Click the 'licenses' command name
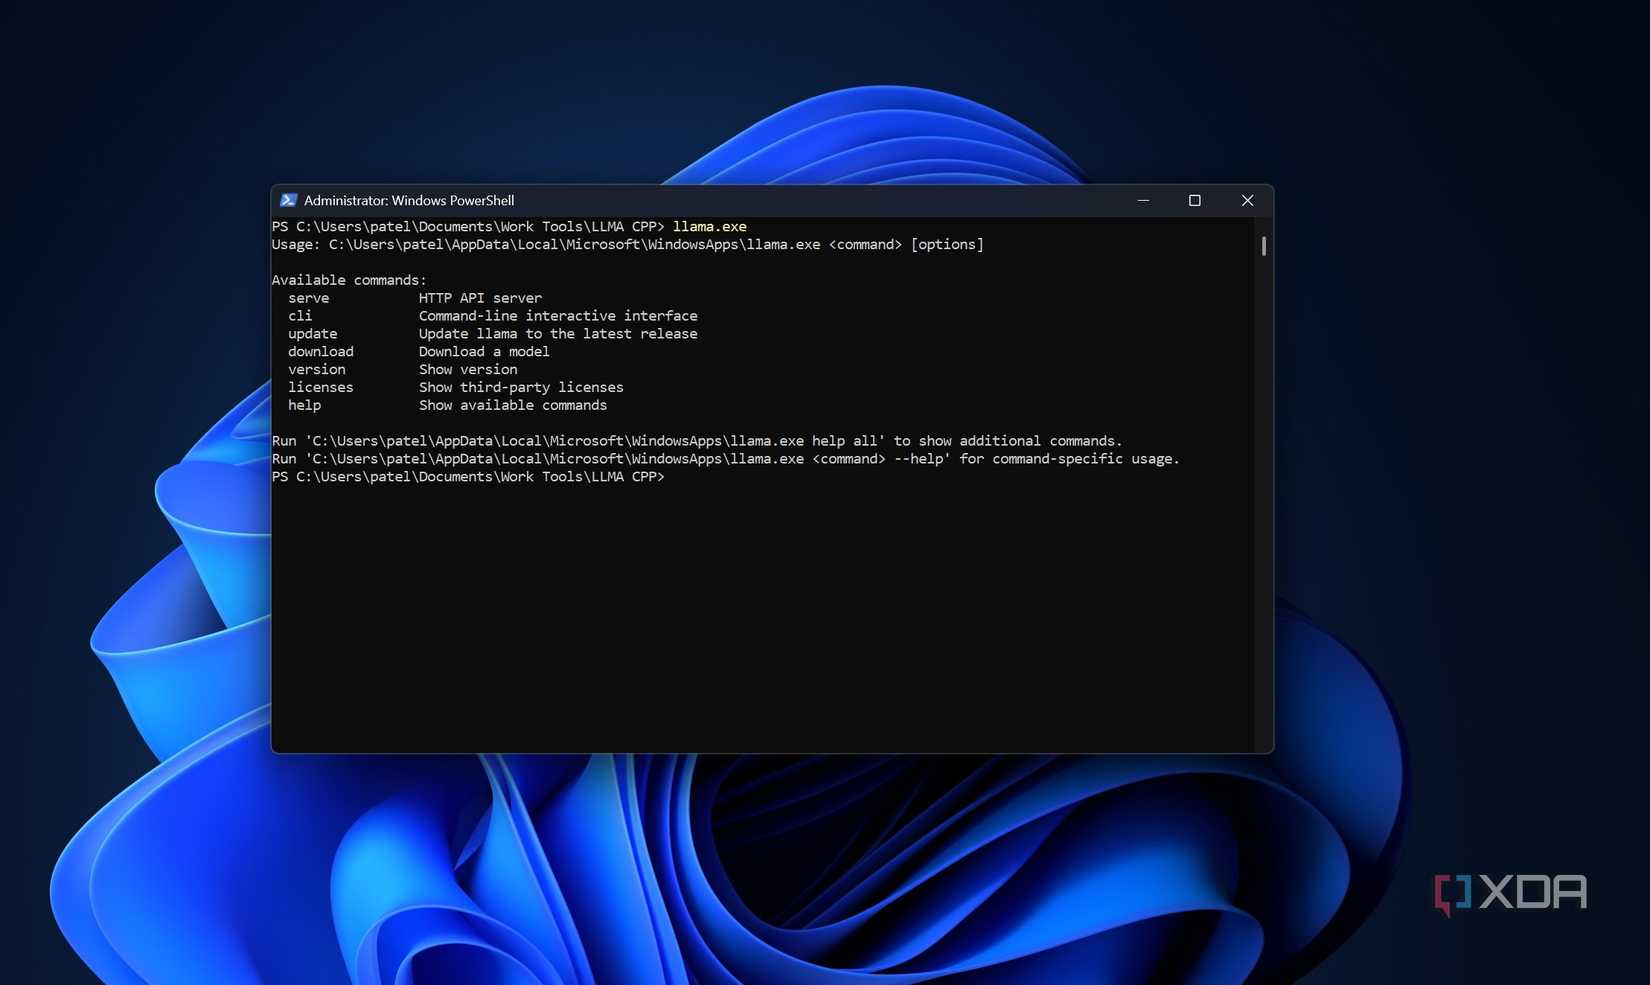Image resolution: width=1650 pixels, height=985 pixels. click(x=320, y=388)
